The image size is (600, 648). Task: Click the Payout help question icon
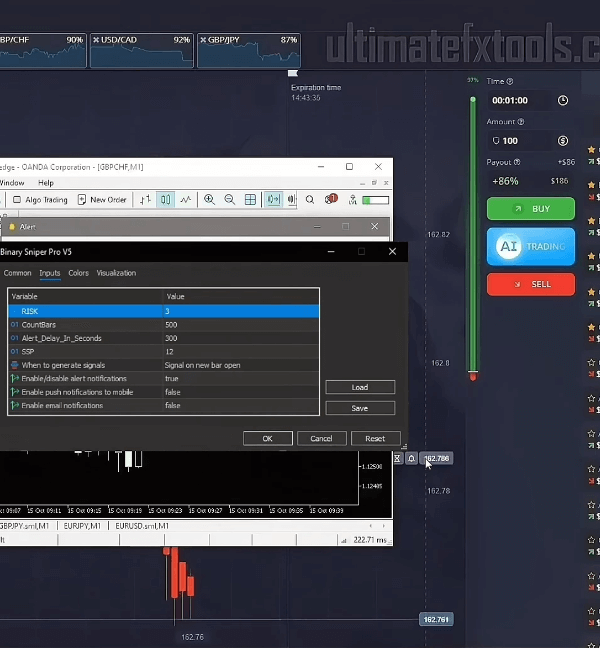[517, 162]
